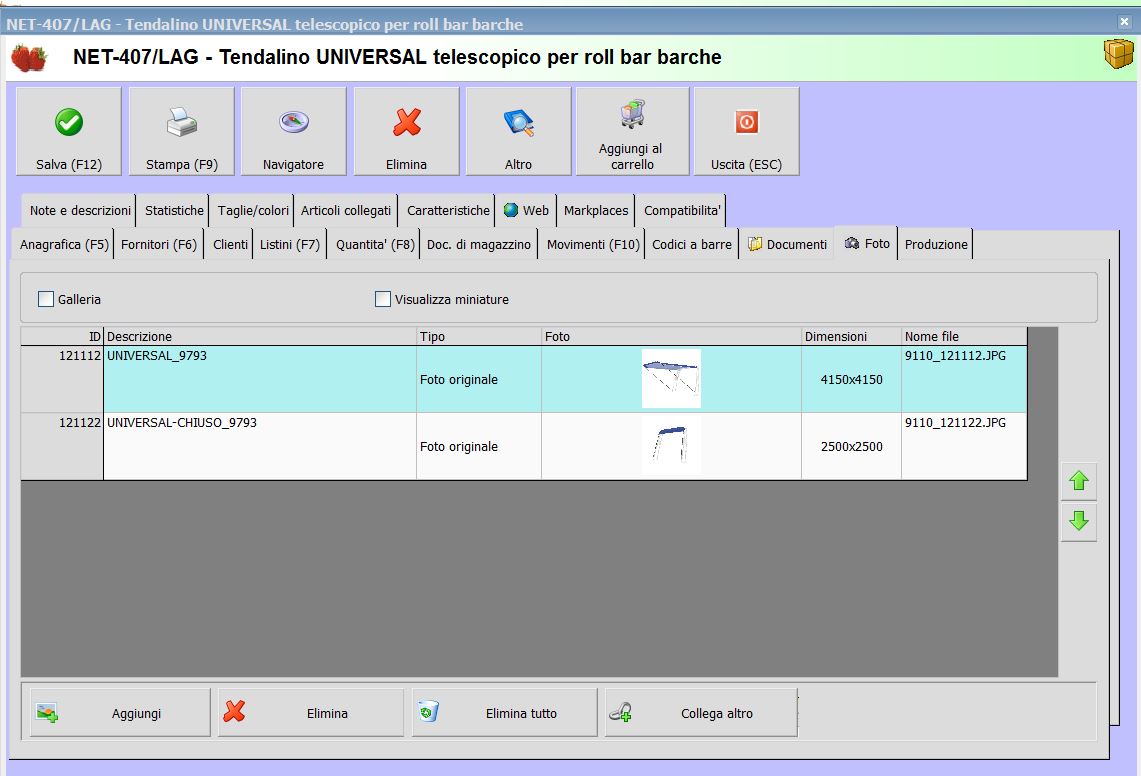Image resolution: width=1141 pixels, height=776 pixels.
Task: Move photo up with green arrow
Action: (x=1078, y=481)
